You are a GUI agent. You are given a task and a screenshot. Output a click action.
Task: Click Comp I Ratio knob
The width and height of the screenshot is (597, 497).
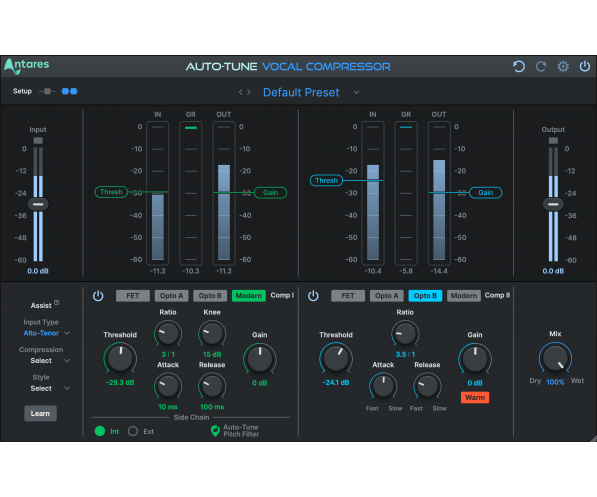[x=168, y=334]
